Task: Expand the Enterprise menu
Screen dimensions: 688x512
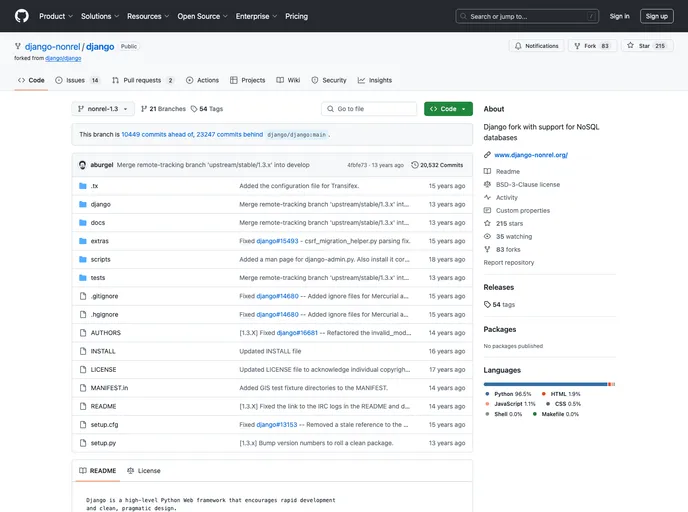Action: pos(256,16)
